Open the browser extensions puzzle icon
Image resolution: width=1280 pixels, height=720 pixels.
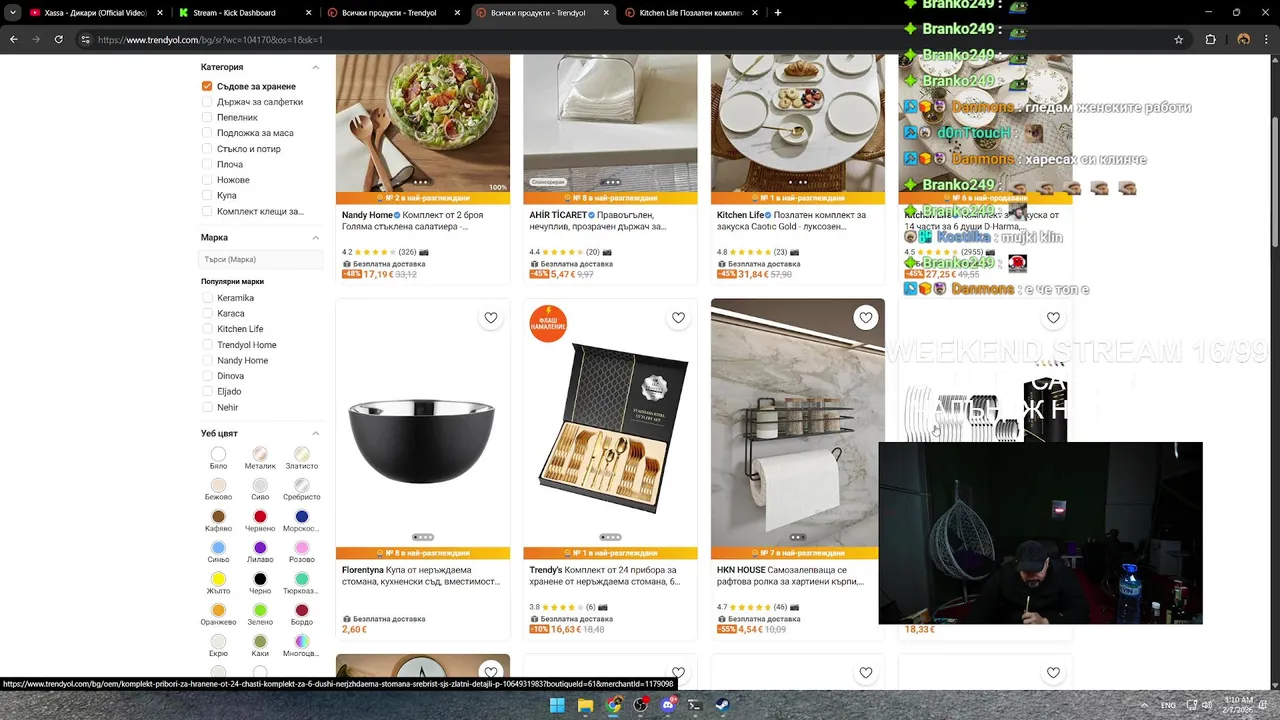(x=1211, y=39)
